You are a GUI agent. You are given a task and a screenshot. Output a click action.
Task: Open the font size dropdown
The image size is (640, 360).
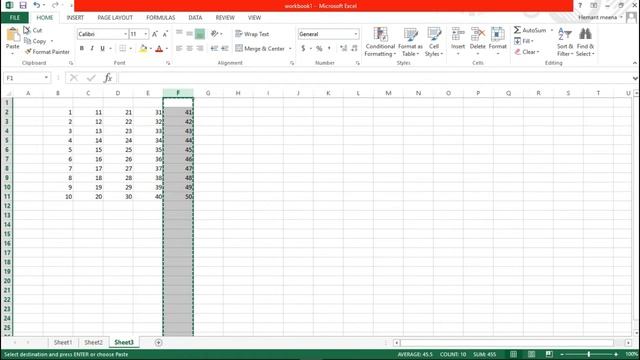pyautogui.click(x=146, y=34)
